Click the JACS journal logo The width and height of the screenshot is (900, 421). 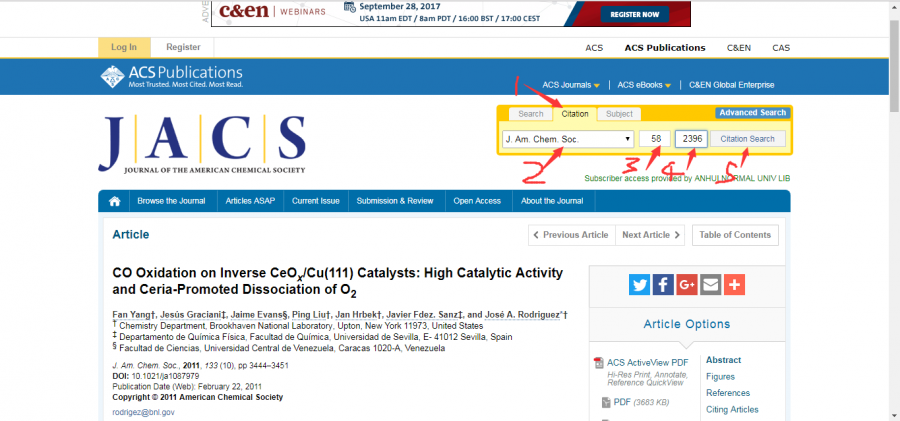tap(201, 144)
